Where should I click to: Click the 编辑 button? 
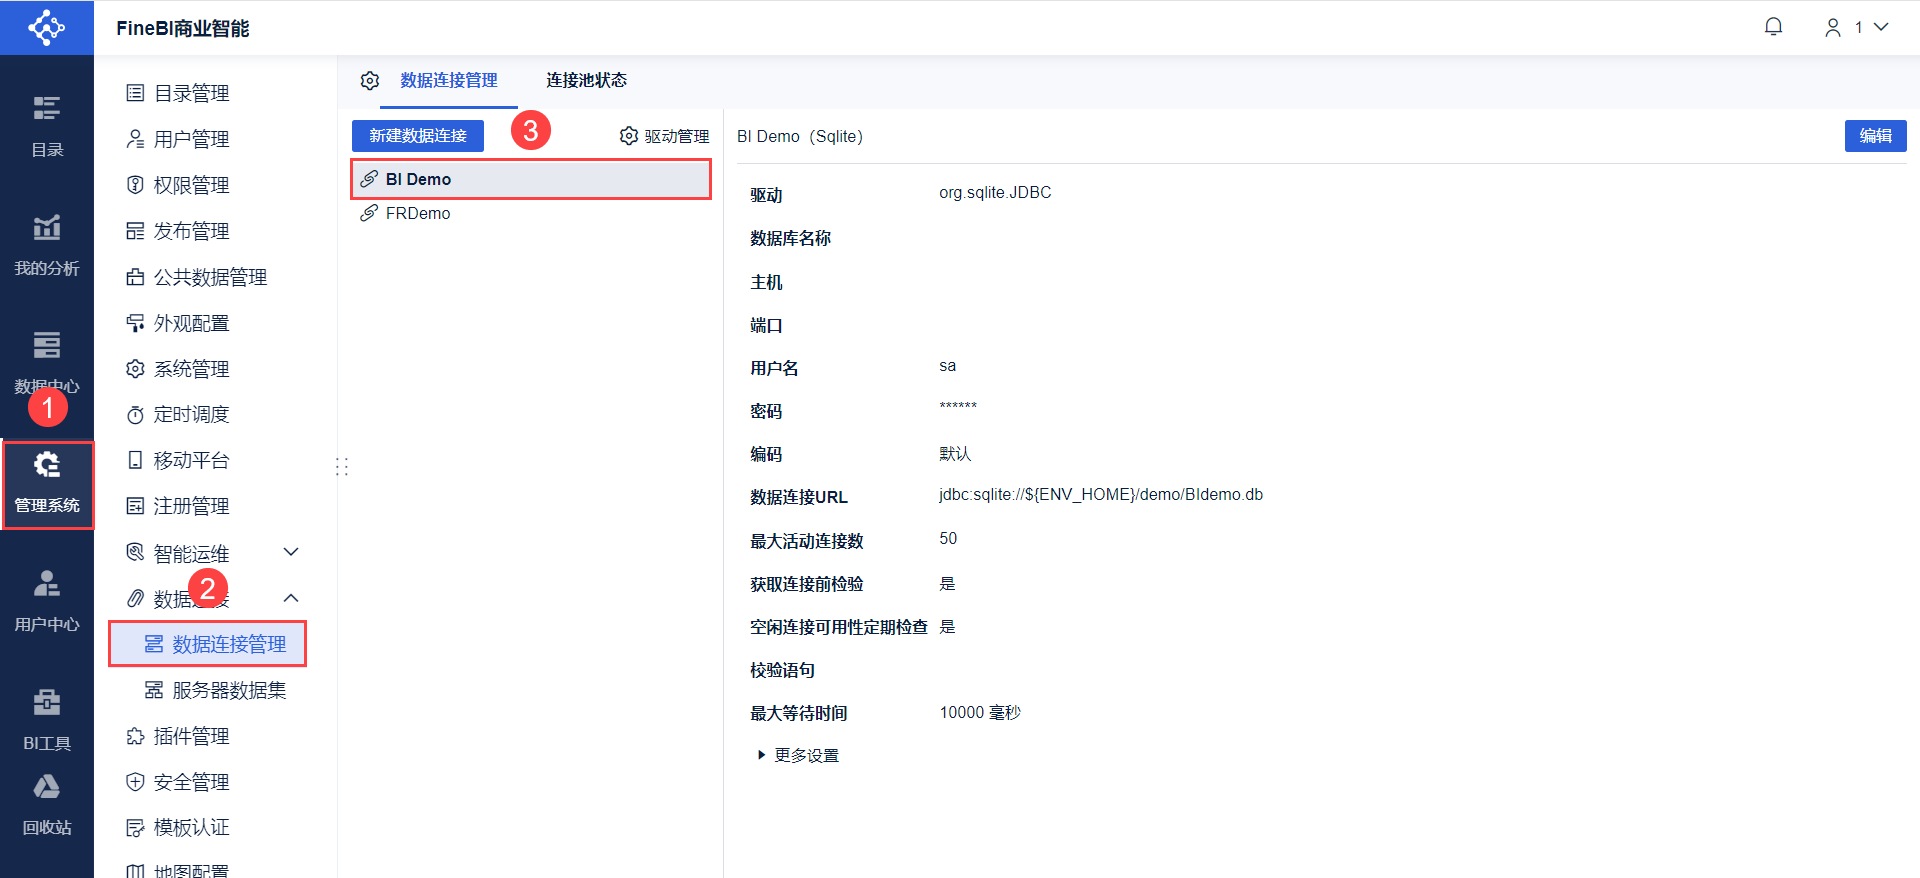click(x=1875, y=136)
